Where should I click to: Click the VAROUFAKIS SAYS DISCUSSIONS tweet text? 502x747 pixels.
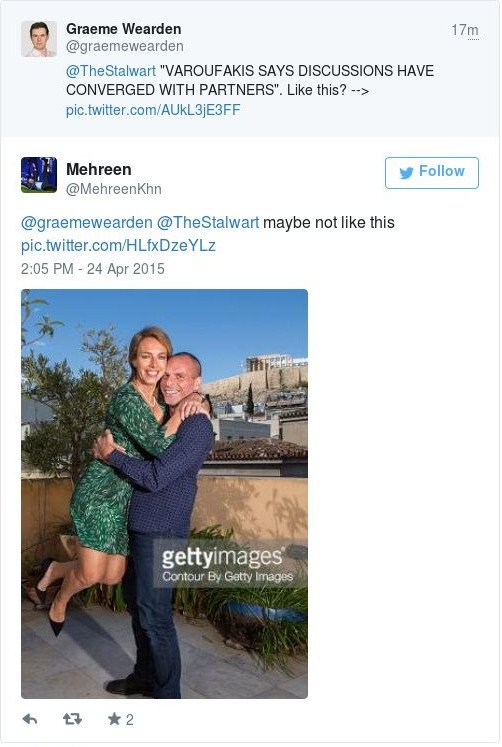(x=250, y=81)
